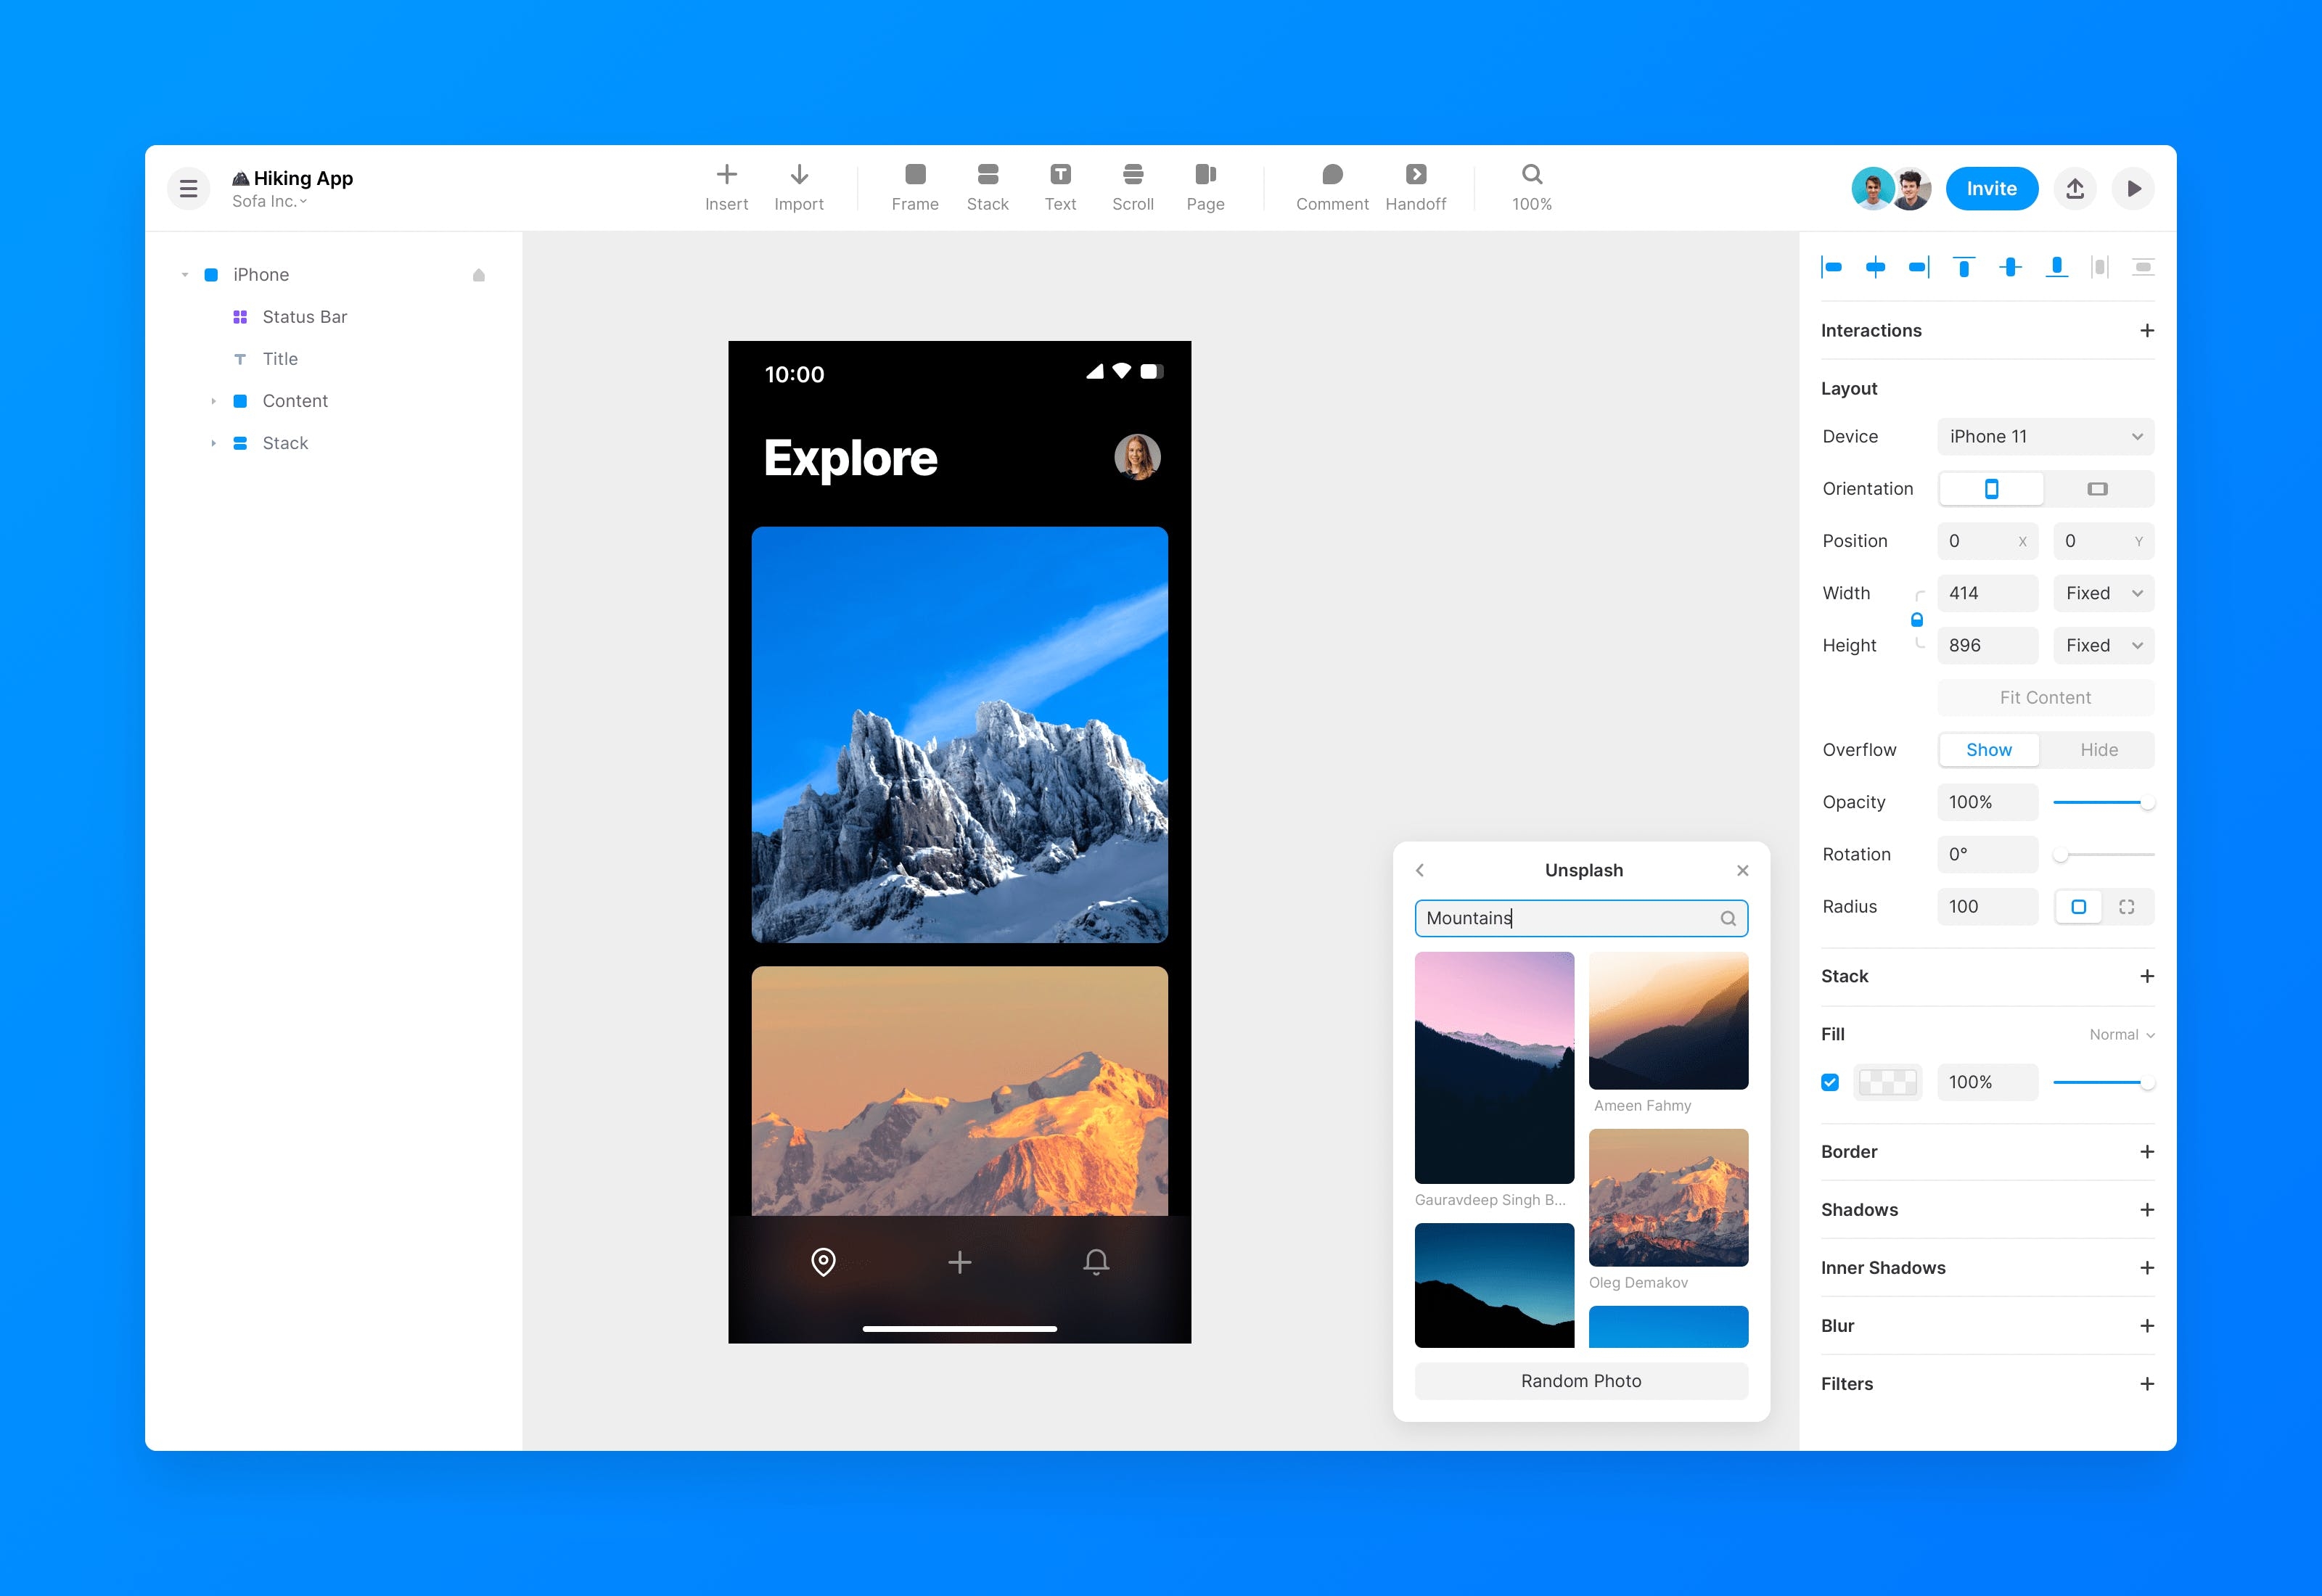Align right edges icon
Viewport: 2322px width, 1596px height.
pyautogui.click(x=1919, y=267)
